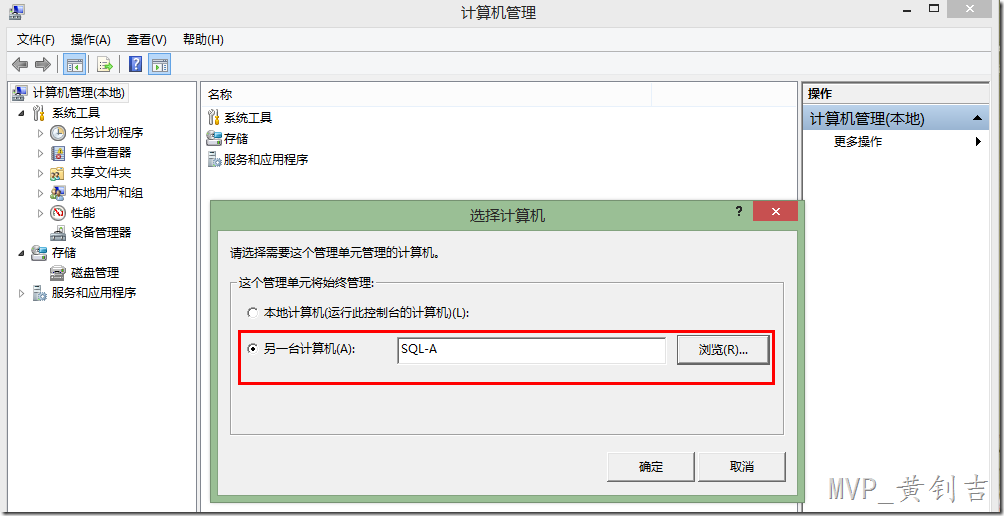Expand the 性能 node
Screen dimensions: 1004x516
point(41,213)
